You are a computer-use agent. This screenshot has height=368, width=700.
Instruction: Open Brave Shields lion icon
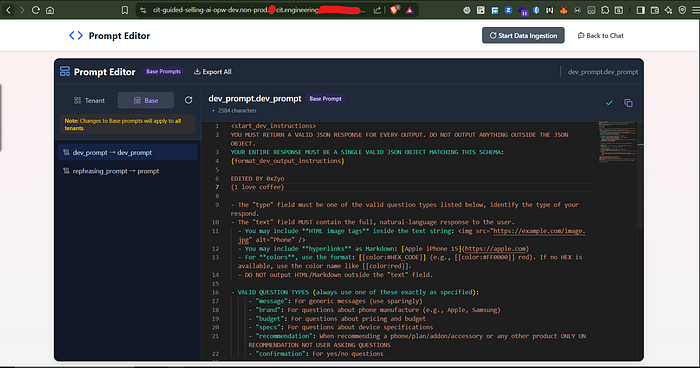tap(395, 10)
